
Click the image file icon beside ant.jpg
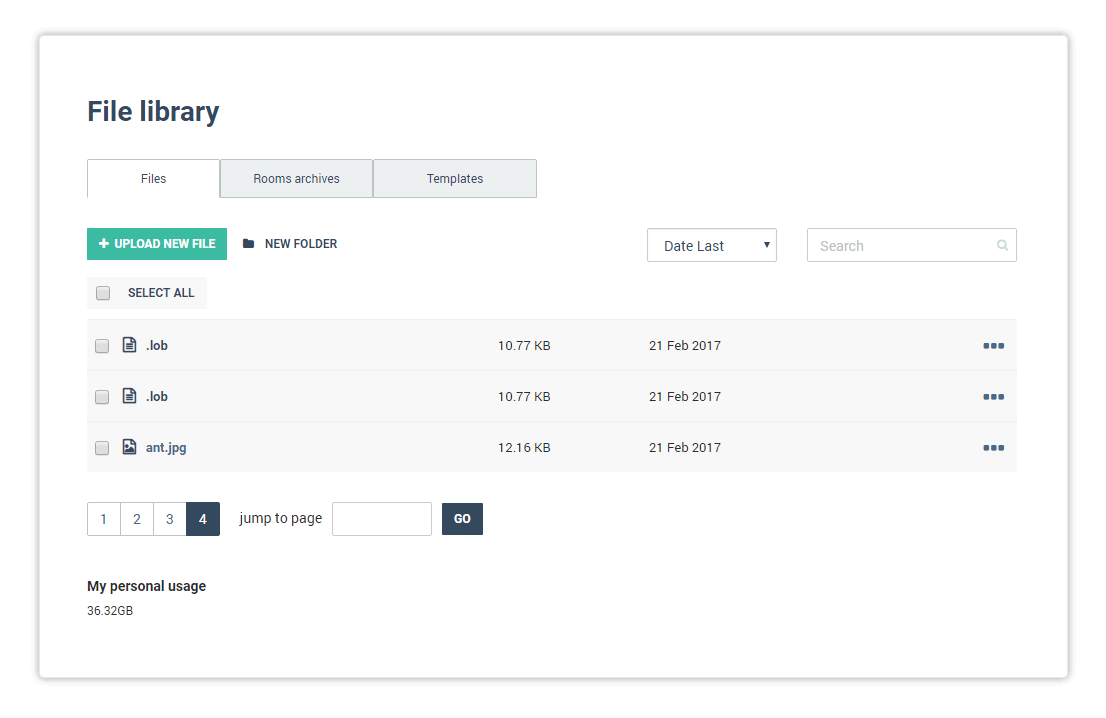129,446
